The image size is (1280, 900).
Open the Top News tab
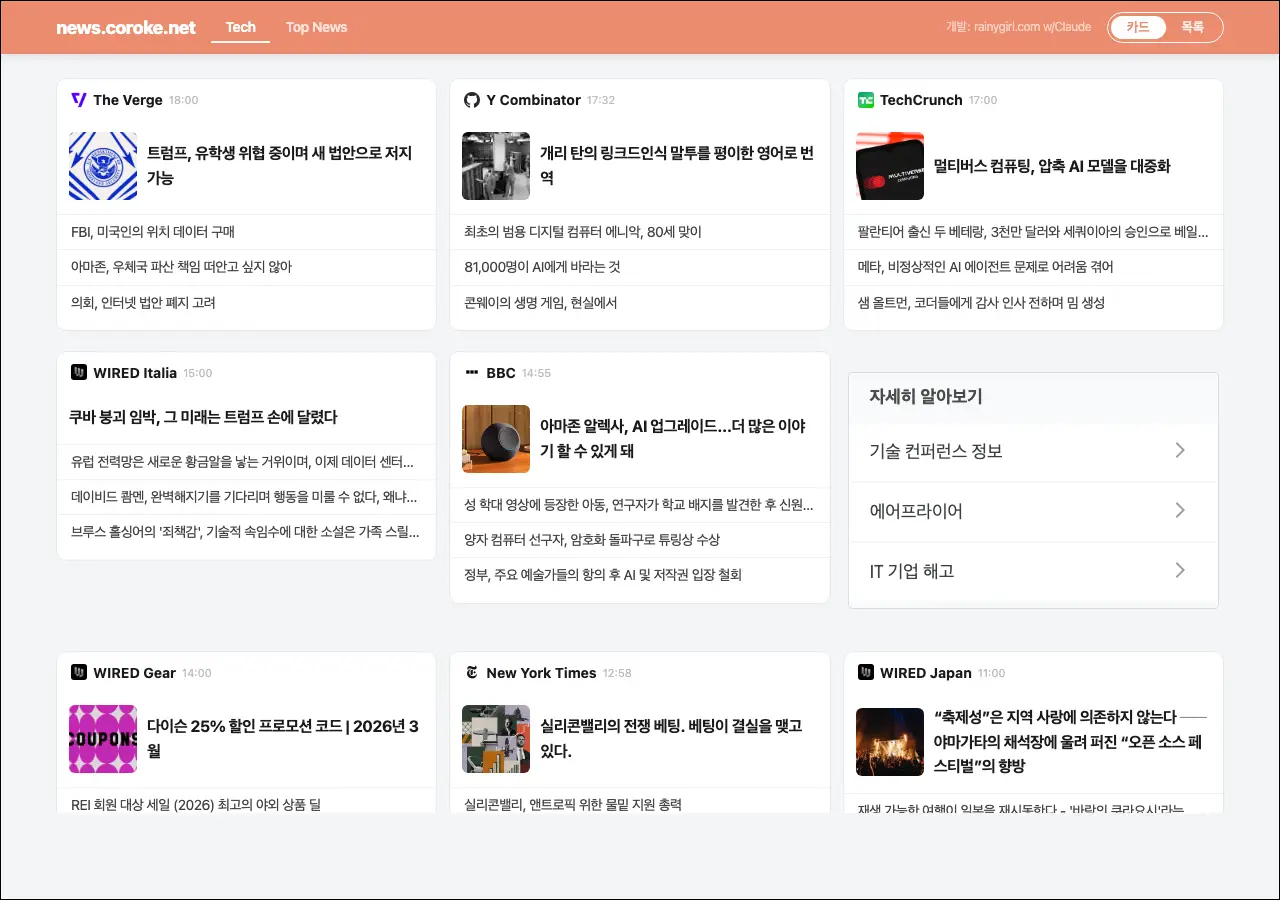click(x=316, y=28)
